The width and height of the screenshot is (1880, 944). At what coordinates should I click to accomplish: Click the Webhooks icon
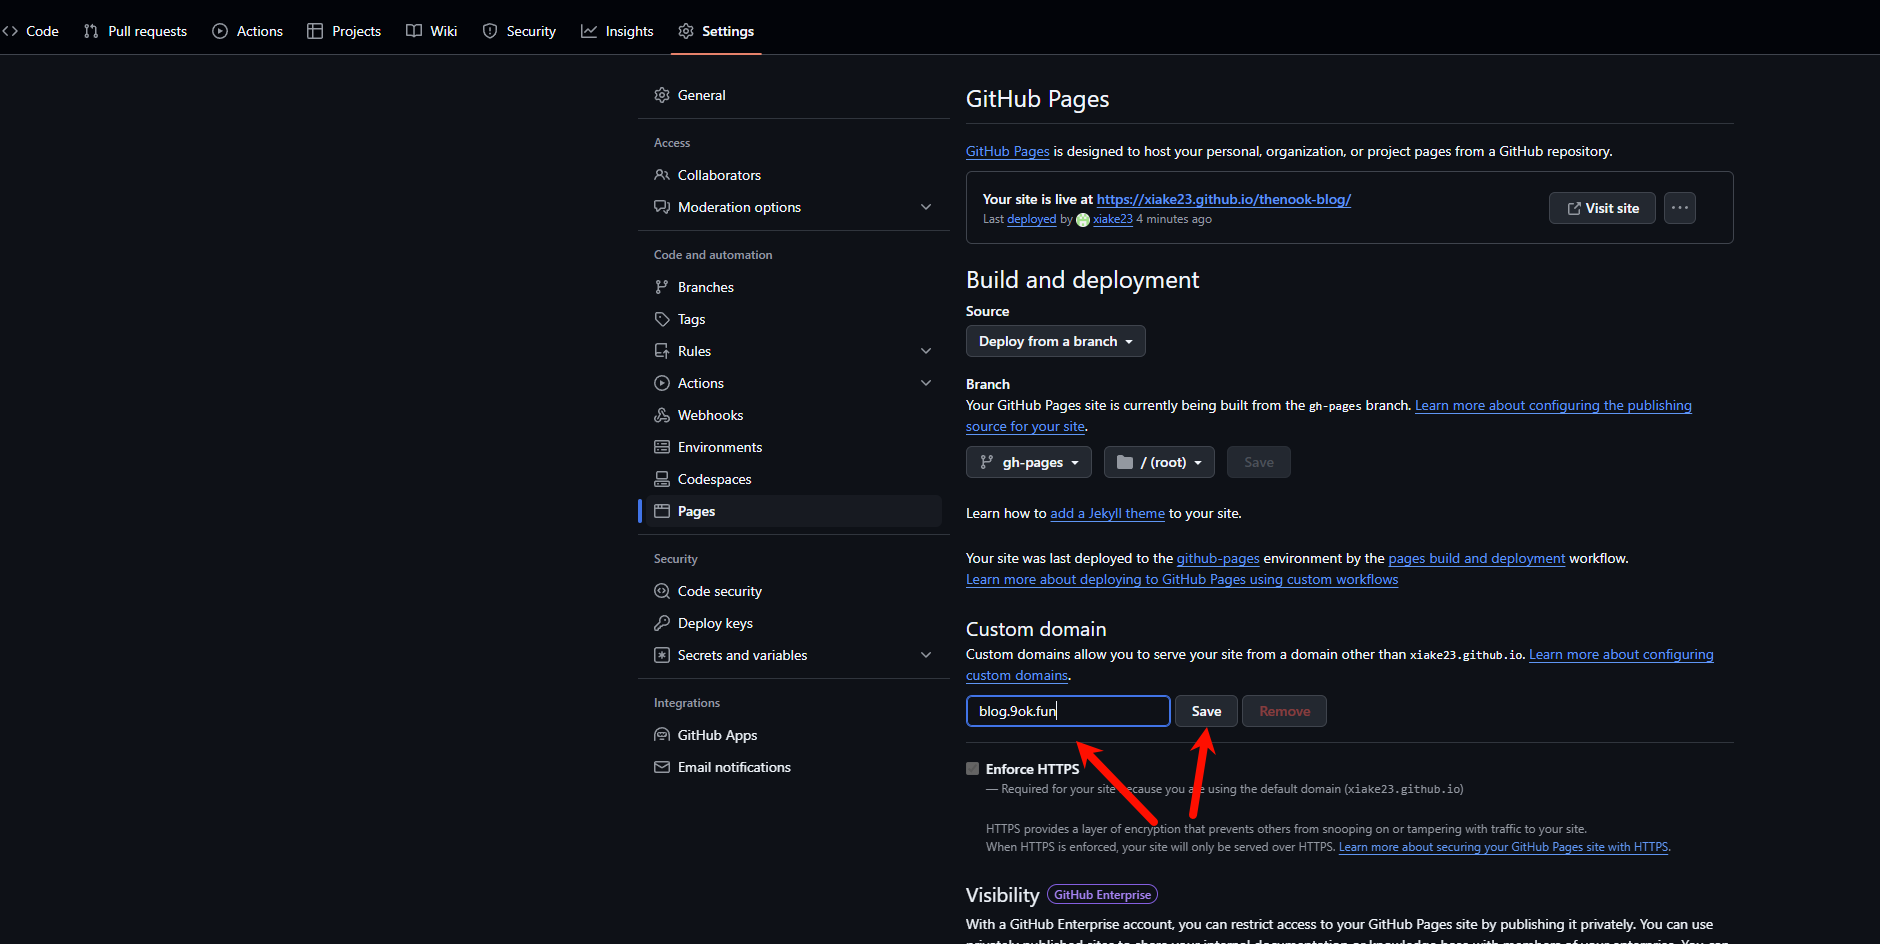pyautogui.click(x=662, y=415)
